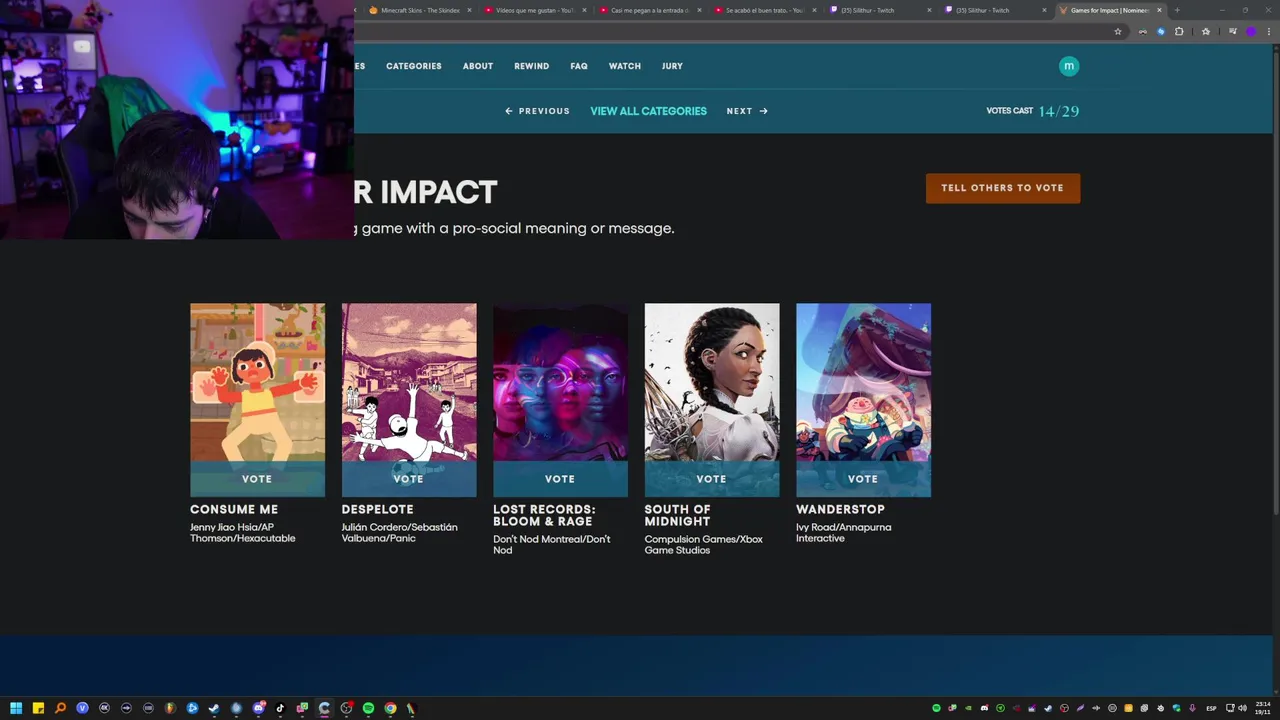The height and width of the screenshot is (720, 1280).
Task: Click the DESPELOTE title text
Action: 377,509
